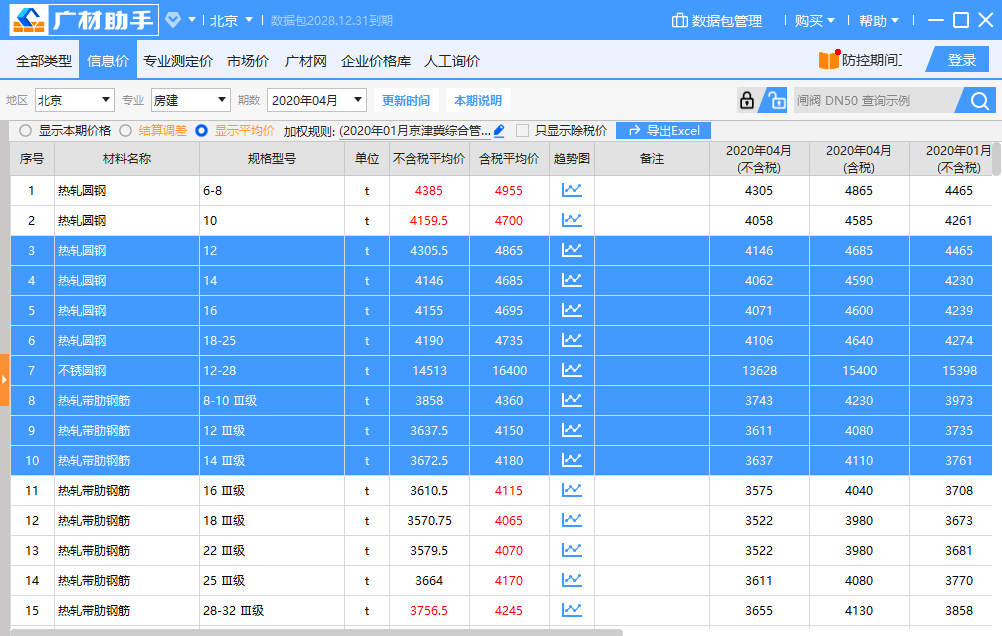Click the locked padlock icon

click(746, 100)
